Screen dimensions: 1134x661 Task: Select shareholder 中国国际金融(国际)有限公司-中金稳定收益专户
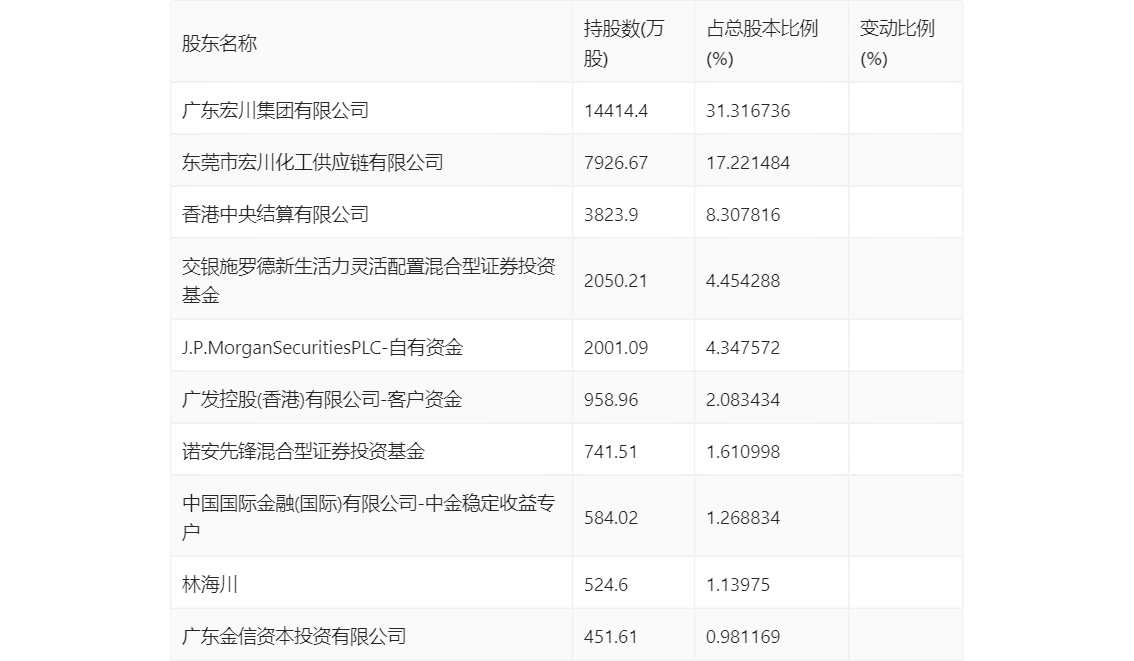coord(368,518)
